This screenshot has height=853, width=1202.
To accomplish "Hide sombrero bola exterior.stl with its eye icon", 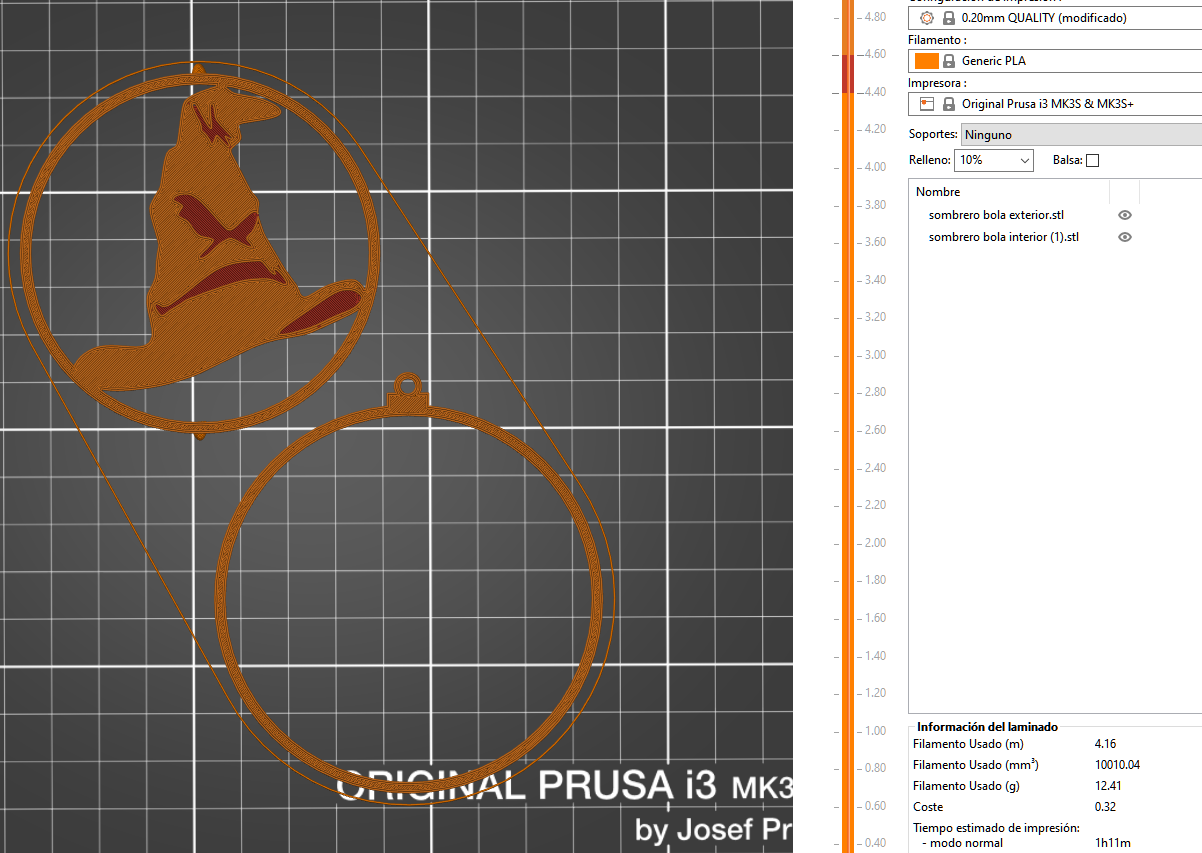I will [1125, 215].
